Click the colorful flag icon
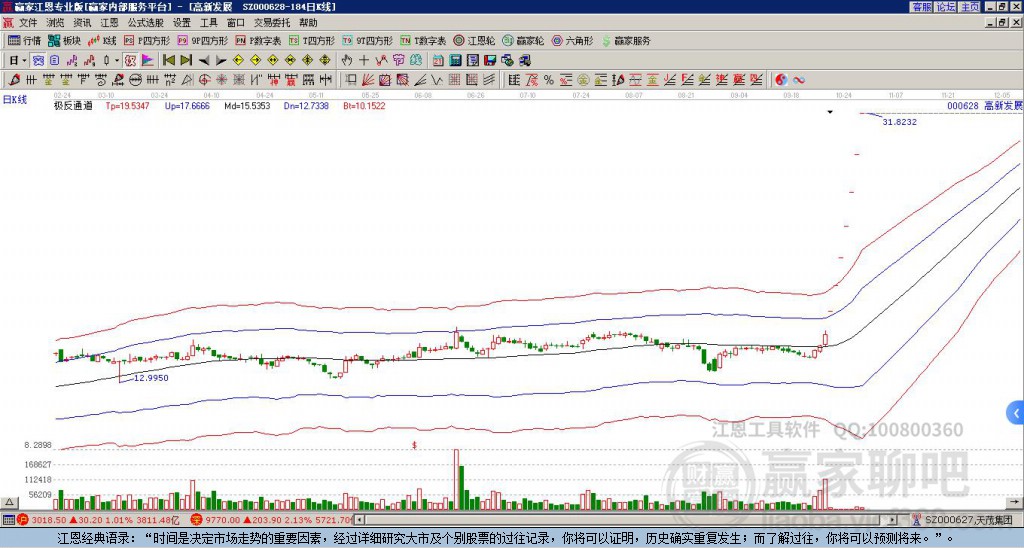1024x548 pixels. [x=148, y=61]
